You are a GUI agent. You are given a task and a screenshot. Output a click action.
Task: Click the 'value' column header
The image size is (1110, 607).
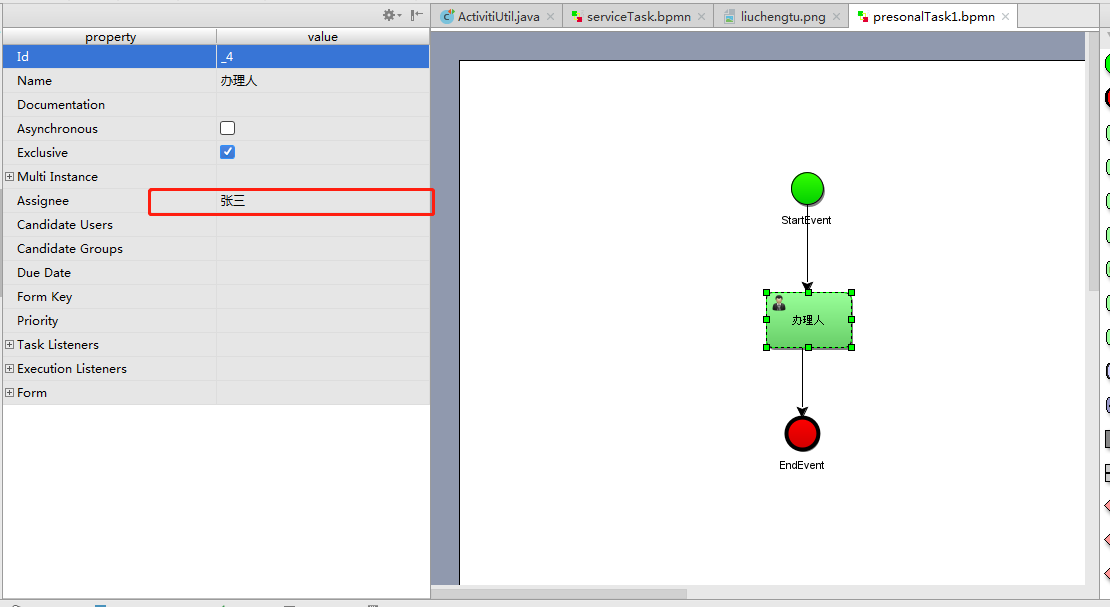(323, 37)
